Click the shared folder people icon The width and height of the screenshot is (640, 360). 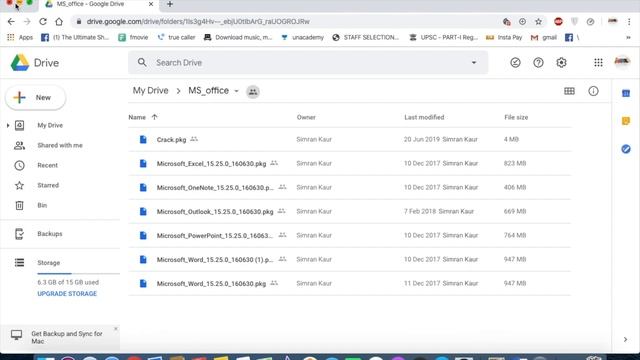[253, 91]
